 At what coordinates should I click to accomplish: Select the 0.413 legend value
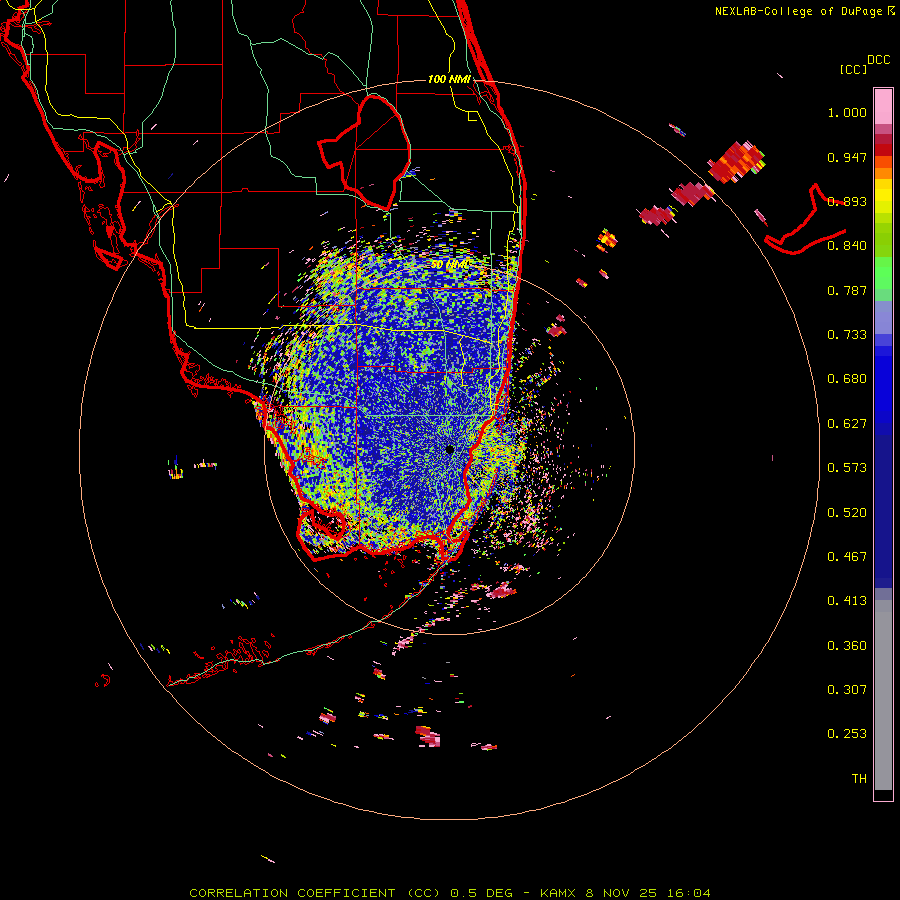(x=847, y=601)
